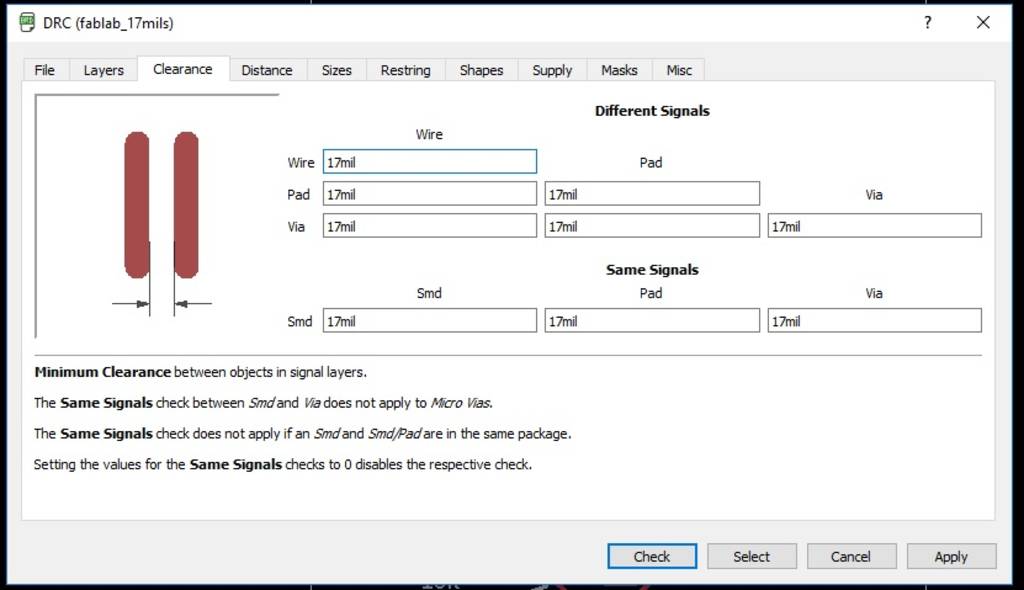
Task: Open the Supply tab
Action: point(552,70)
